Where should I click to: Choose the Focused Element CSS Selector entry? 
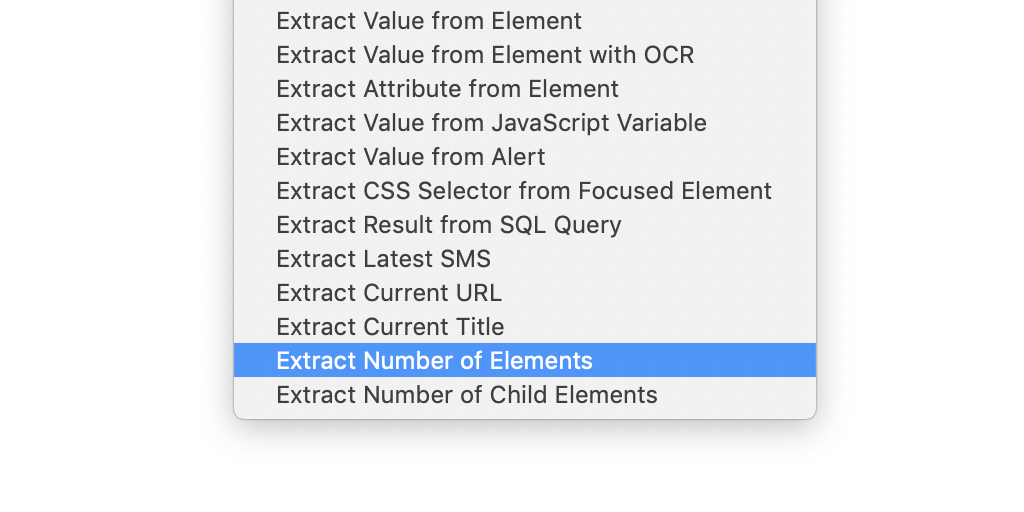(525, 191)
